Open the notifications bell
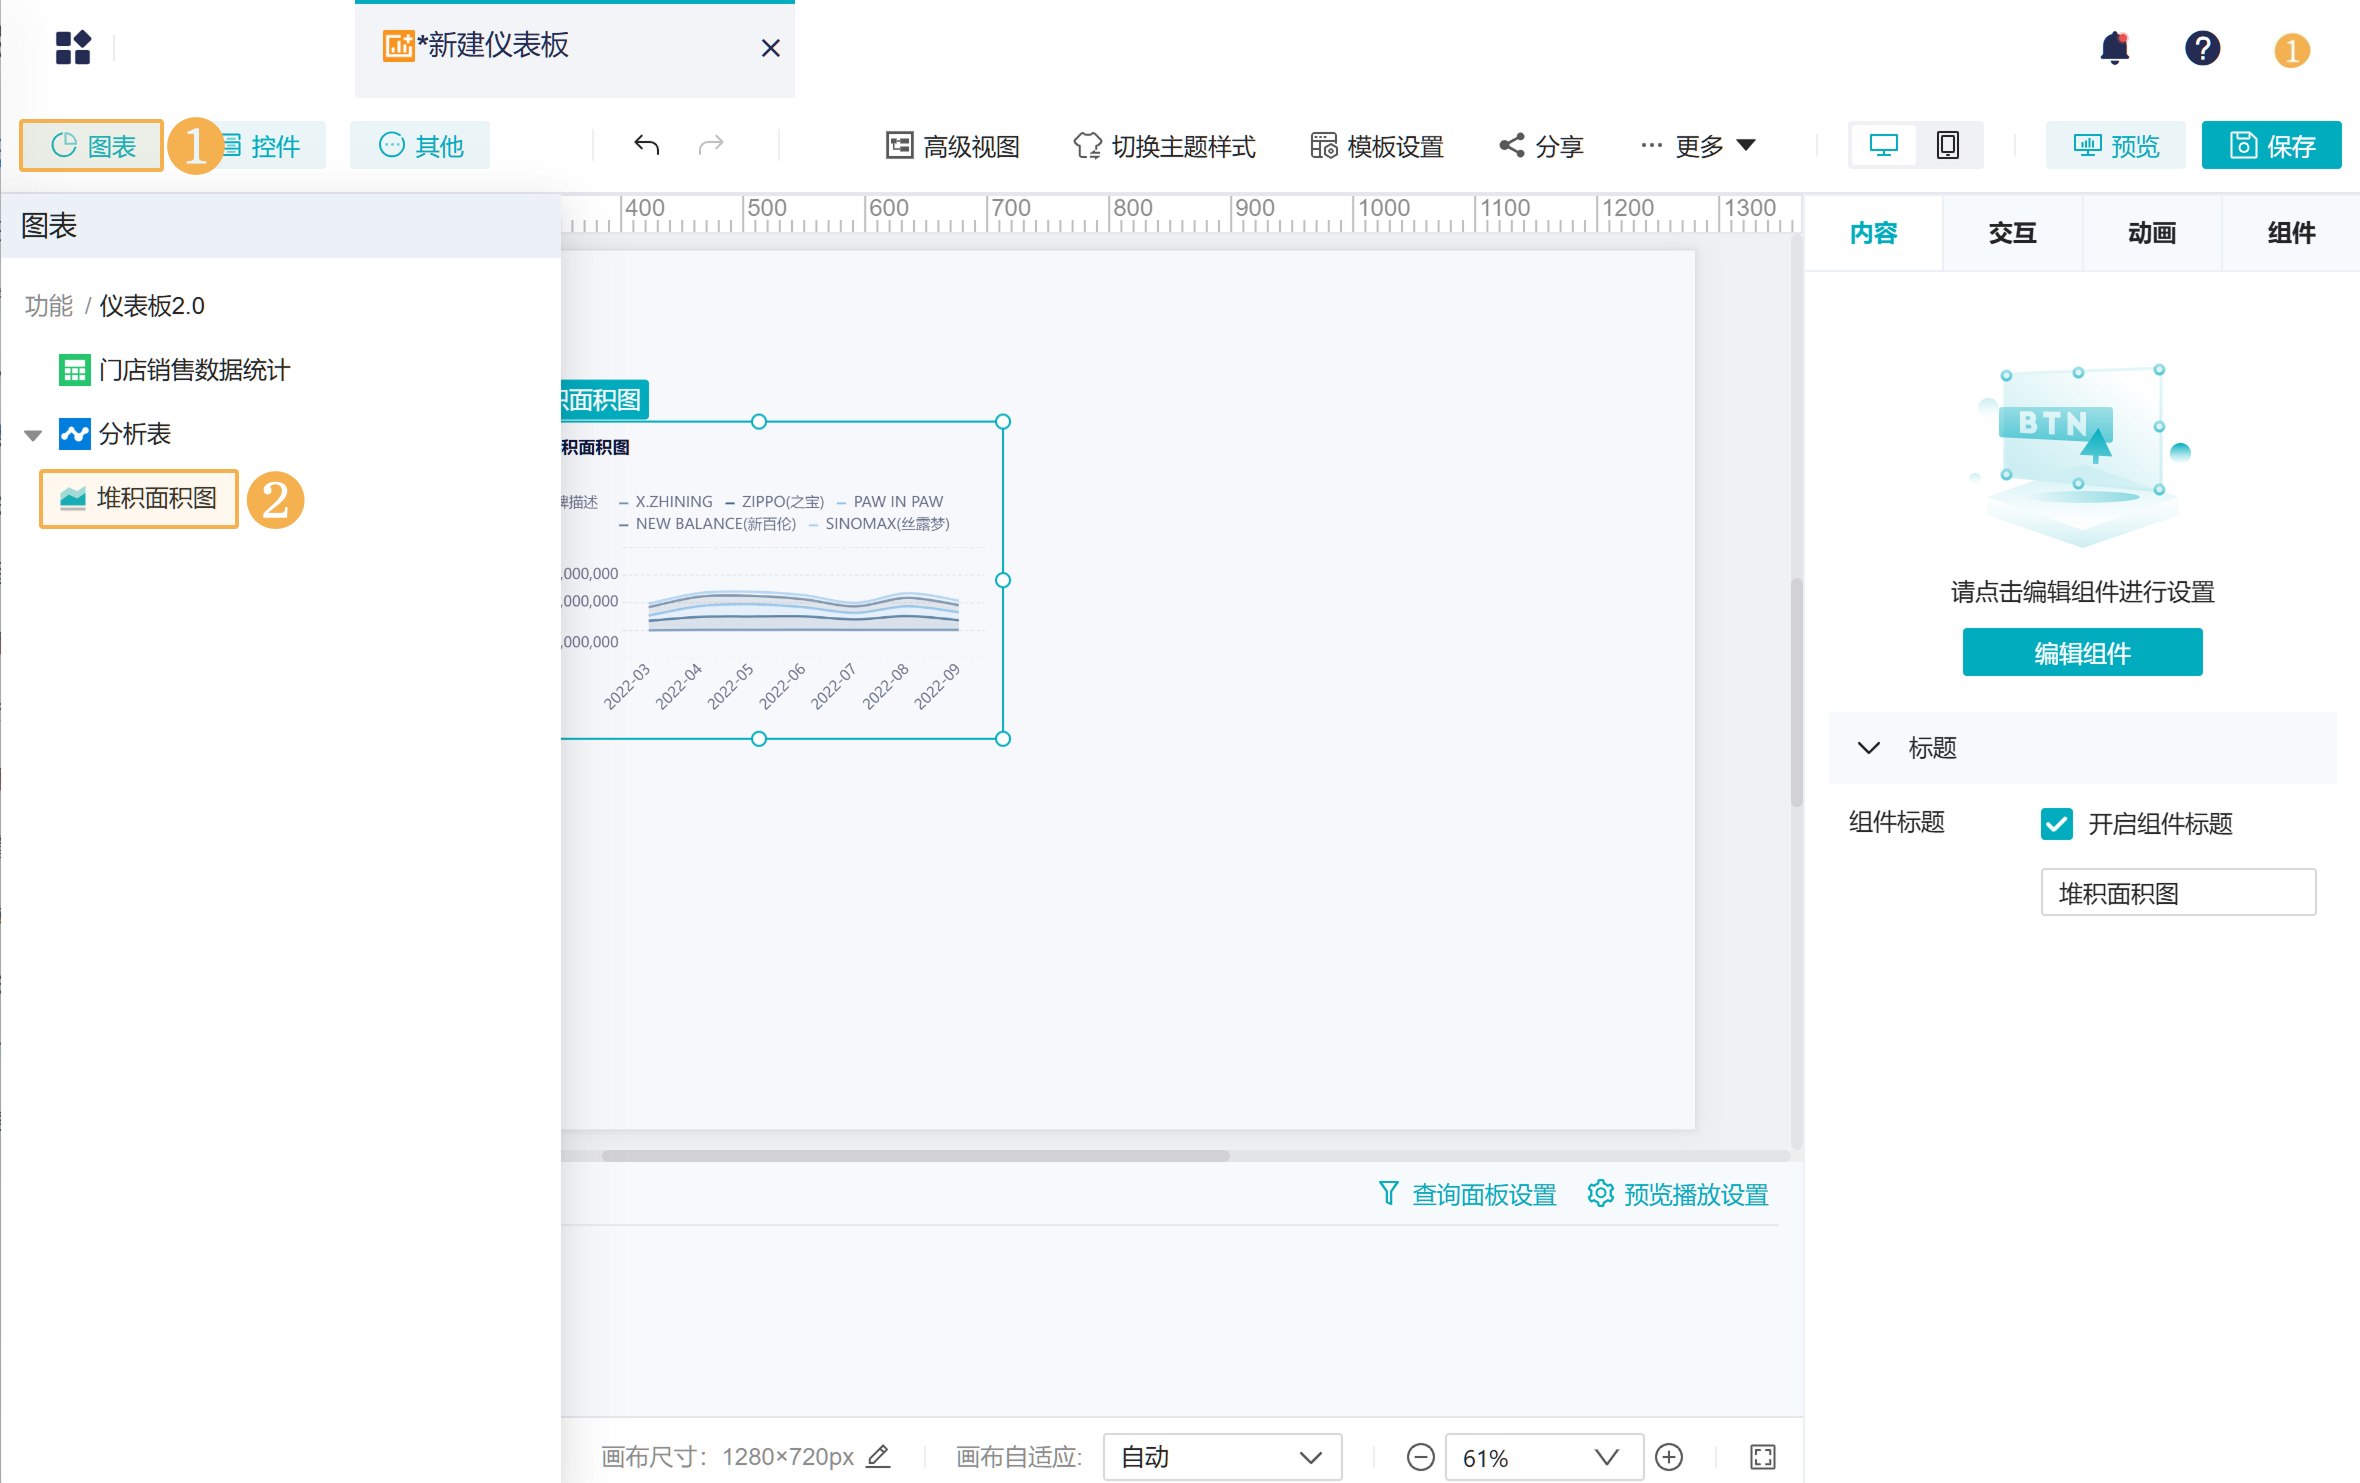The image size is (2360, 1483). 2114,48
